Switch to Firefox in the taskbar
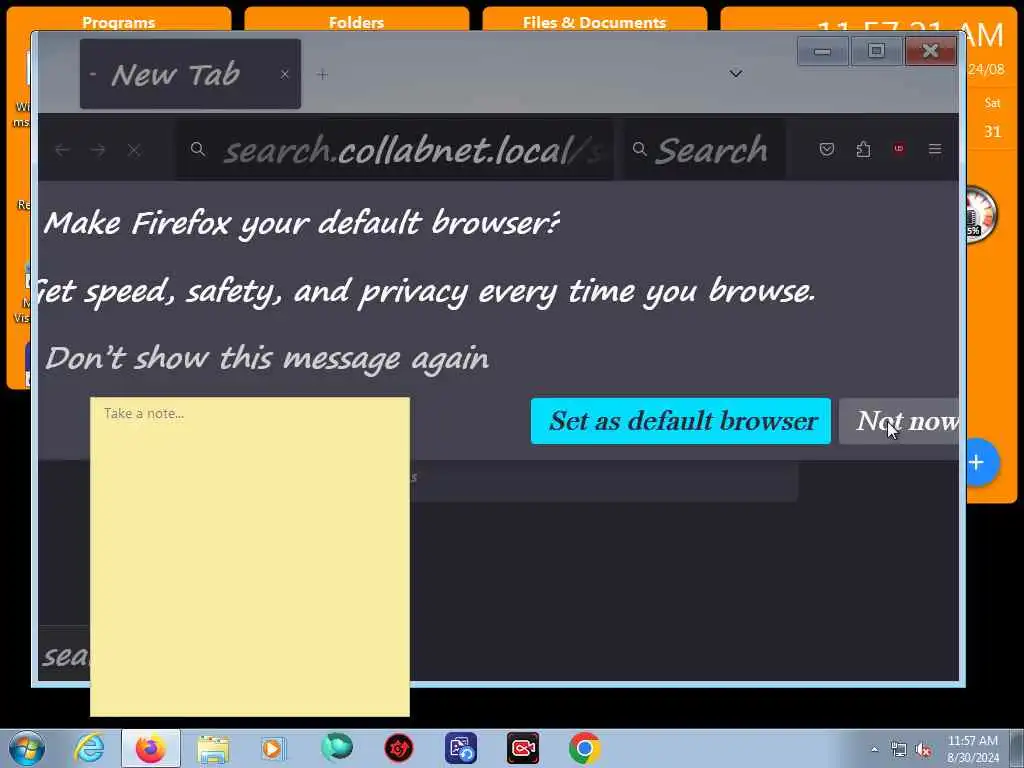 [150, 748]
